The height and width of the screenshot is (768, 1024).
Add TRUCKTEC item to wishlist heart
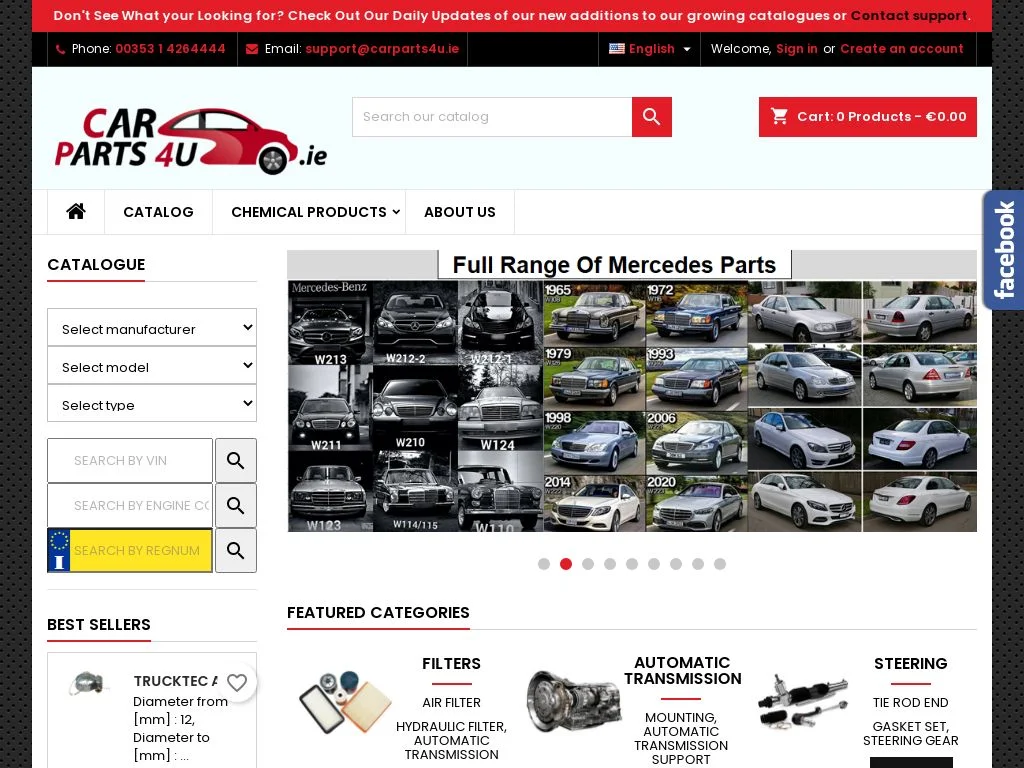click(x=236, y=682)
